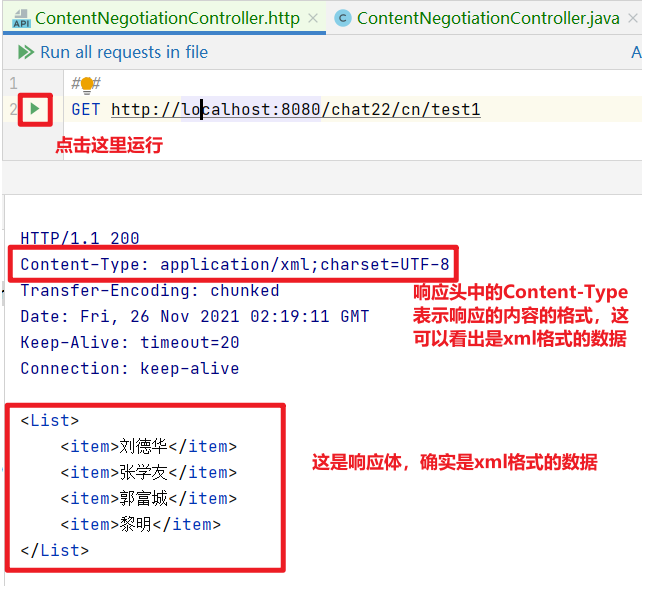
Task: Click the green run request gutter icon
Action: 35,108
